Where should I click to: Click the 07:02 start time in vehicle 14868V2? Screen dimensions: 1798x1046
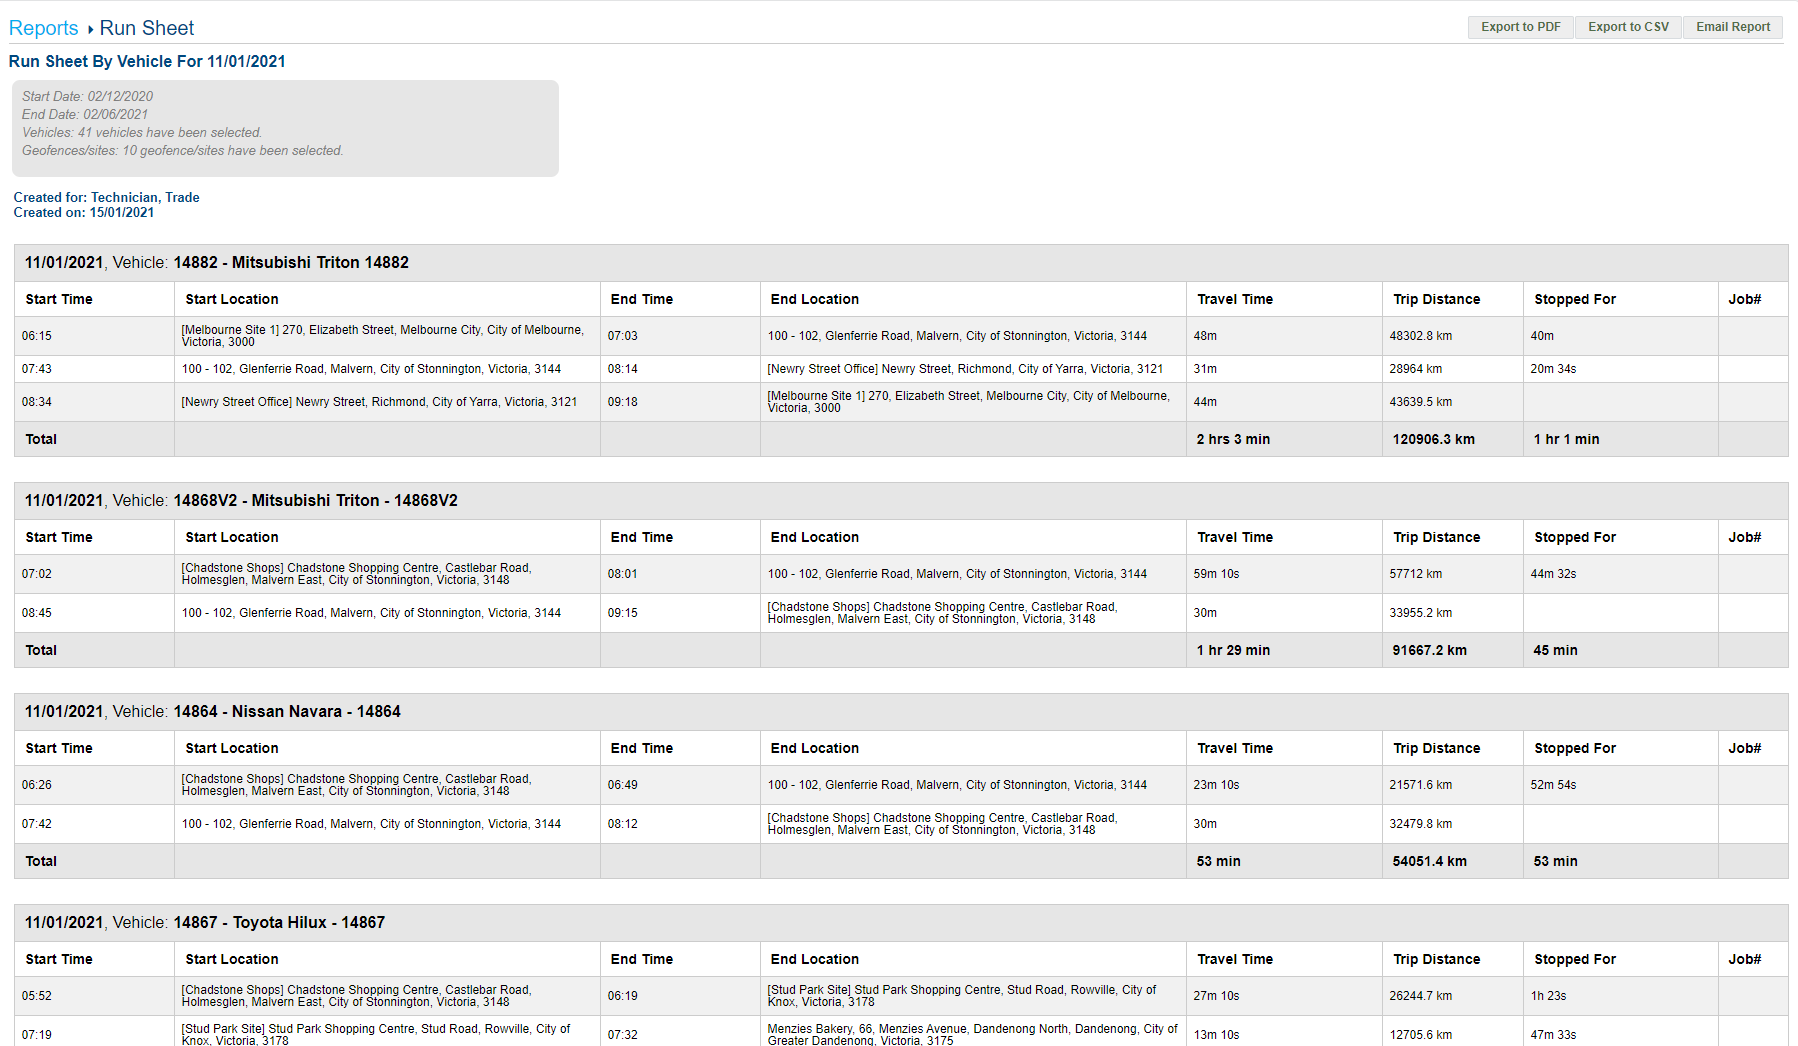coord(37,574)
